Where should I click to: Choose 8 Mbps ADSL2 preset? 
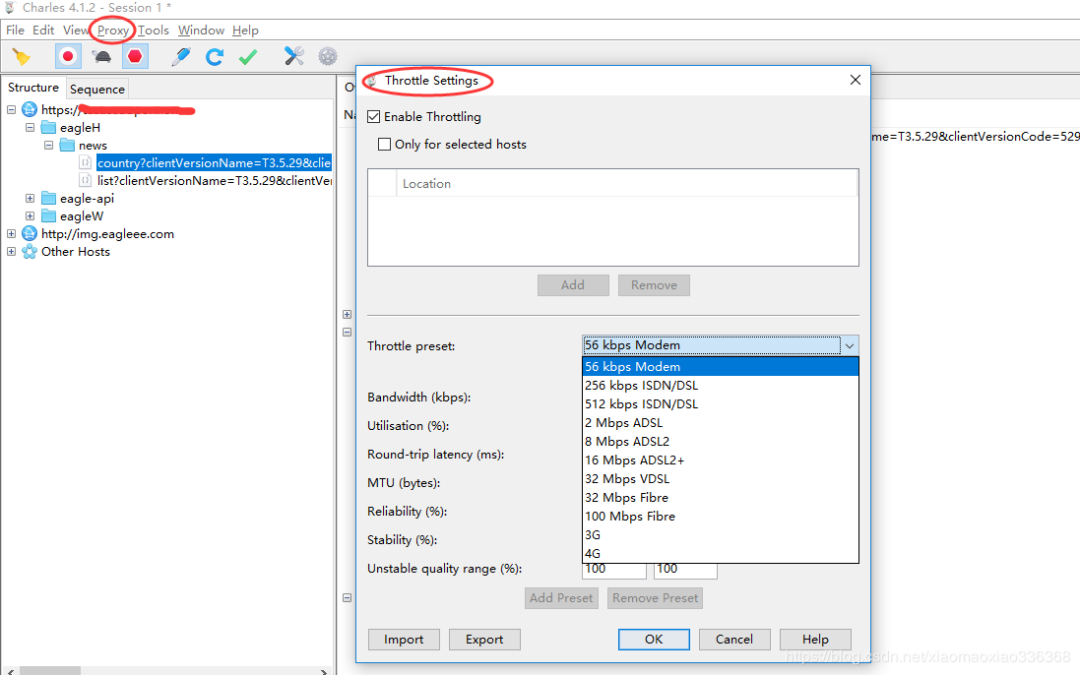click(x=720, y=441)
